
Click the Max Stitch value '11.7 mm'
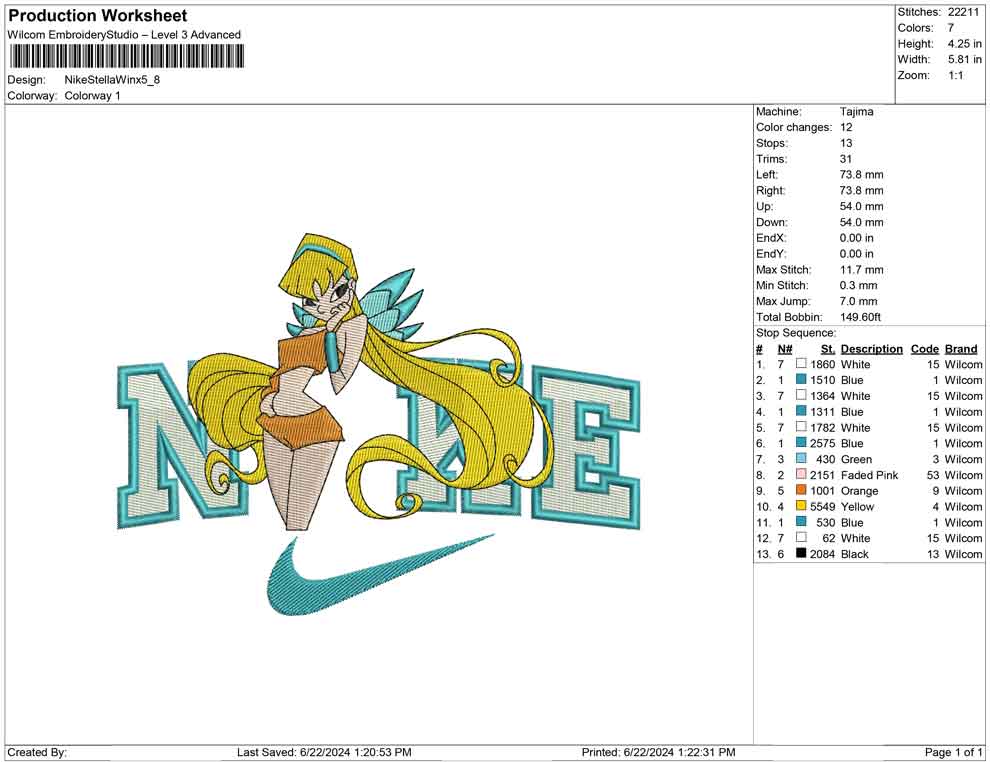(861, 270)
